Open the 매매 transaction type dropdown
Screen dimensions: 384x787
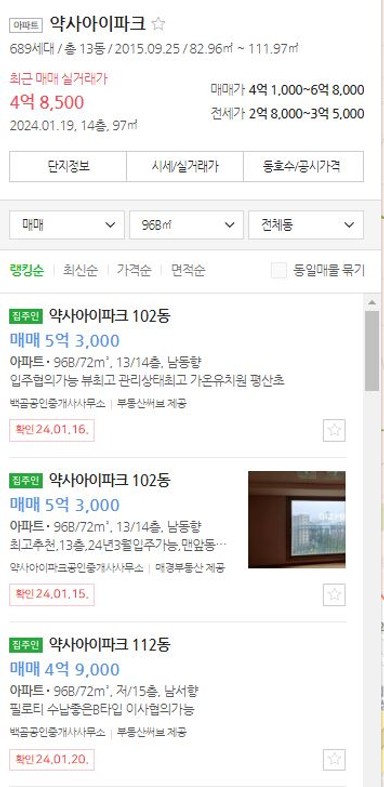tap(67, 225)
